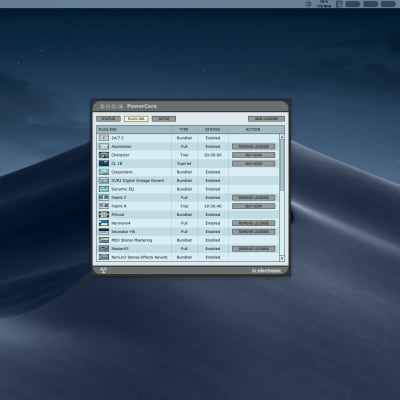Click the Action column header
The image size is (400, 400).
253,129
